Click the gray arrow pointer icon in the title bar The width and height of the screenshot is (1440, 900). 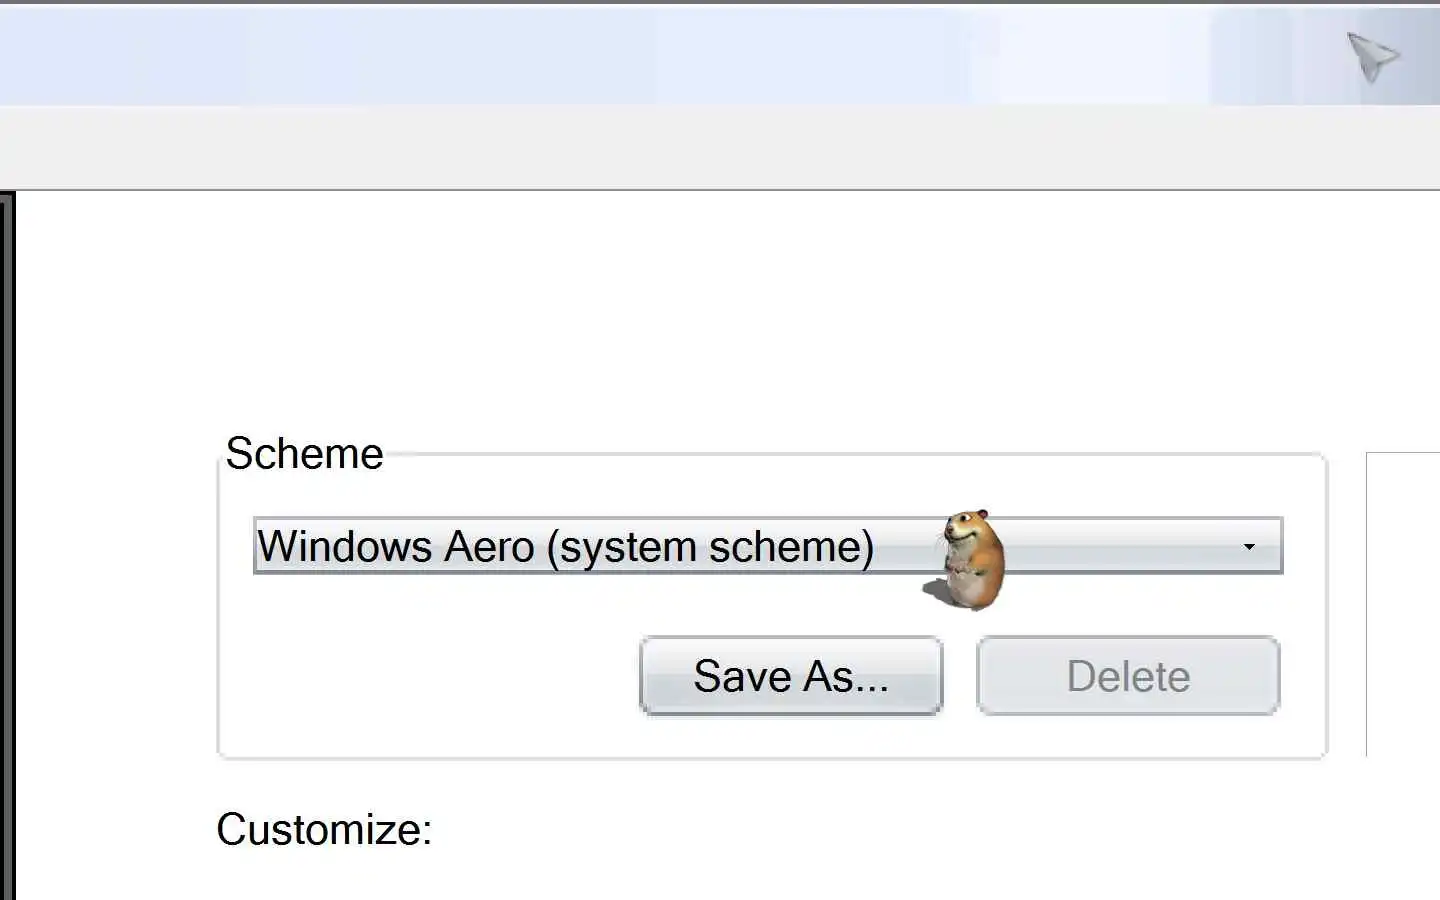(1372, 55)
